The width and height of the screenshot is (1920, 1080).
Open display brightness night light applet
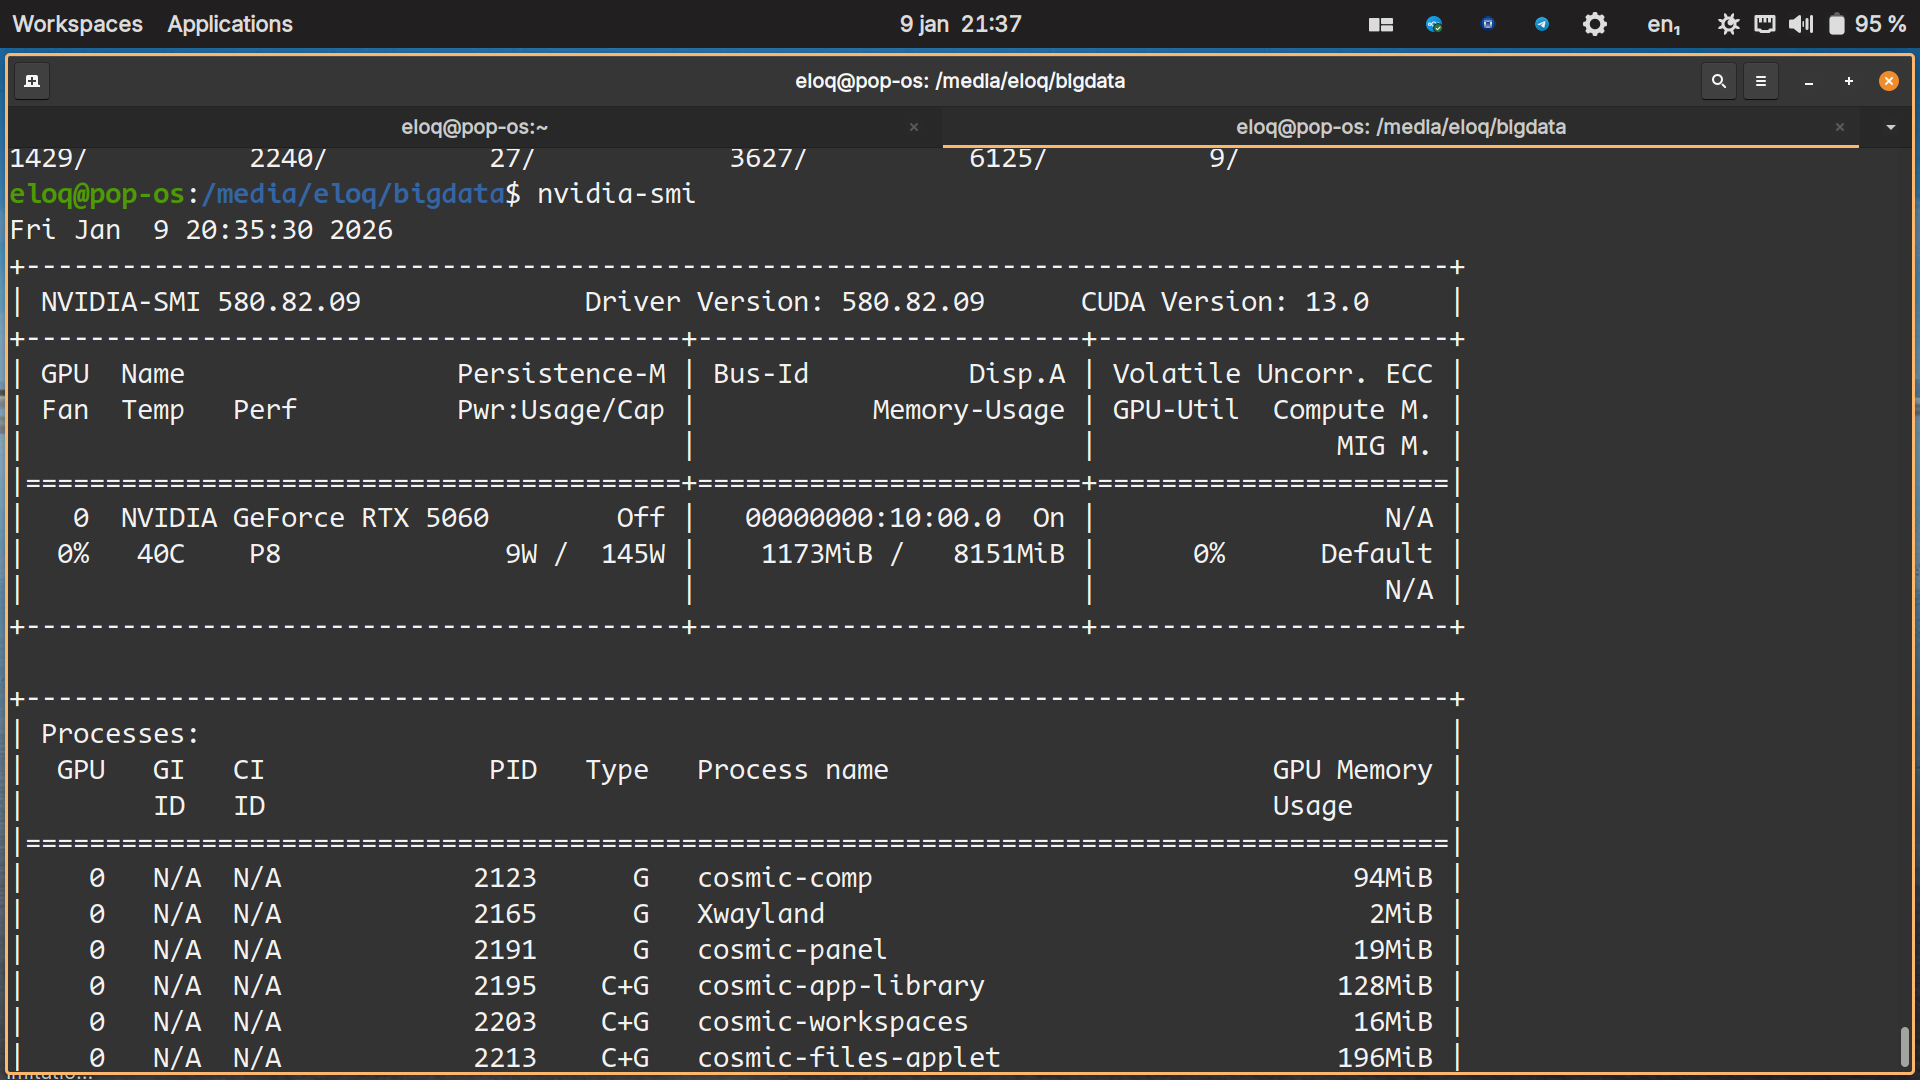click(x=1728, y=24)
